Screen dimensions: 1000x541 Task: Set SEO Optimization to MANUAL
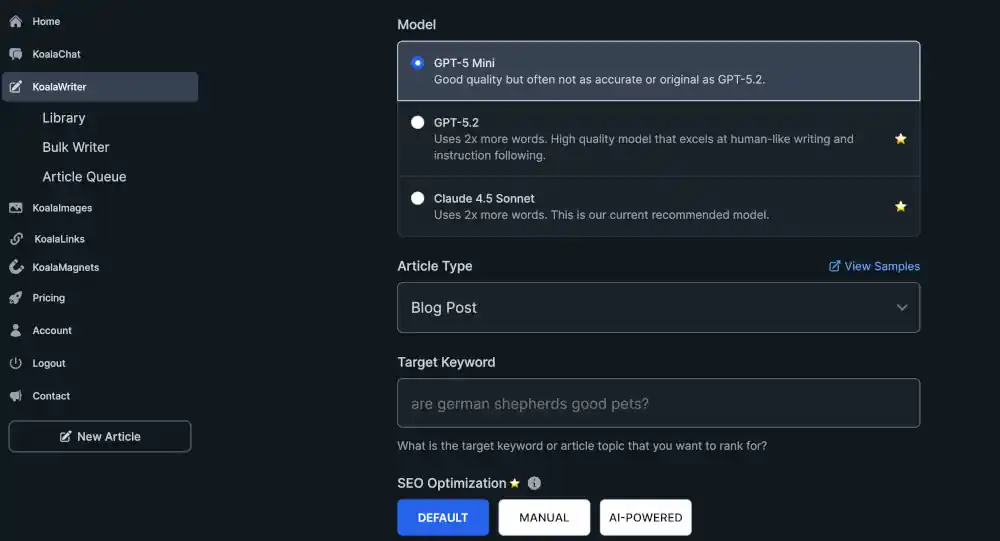pyautogui.click(x=544, y=517)
